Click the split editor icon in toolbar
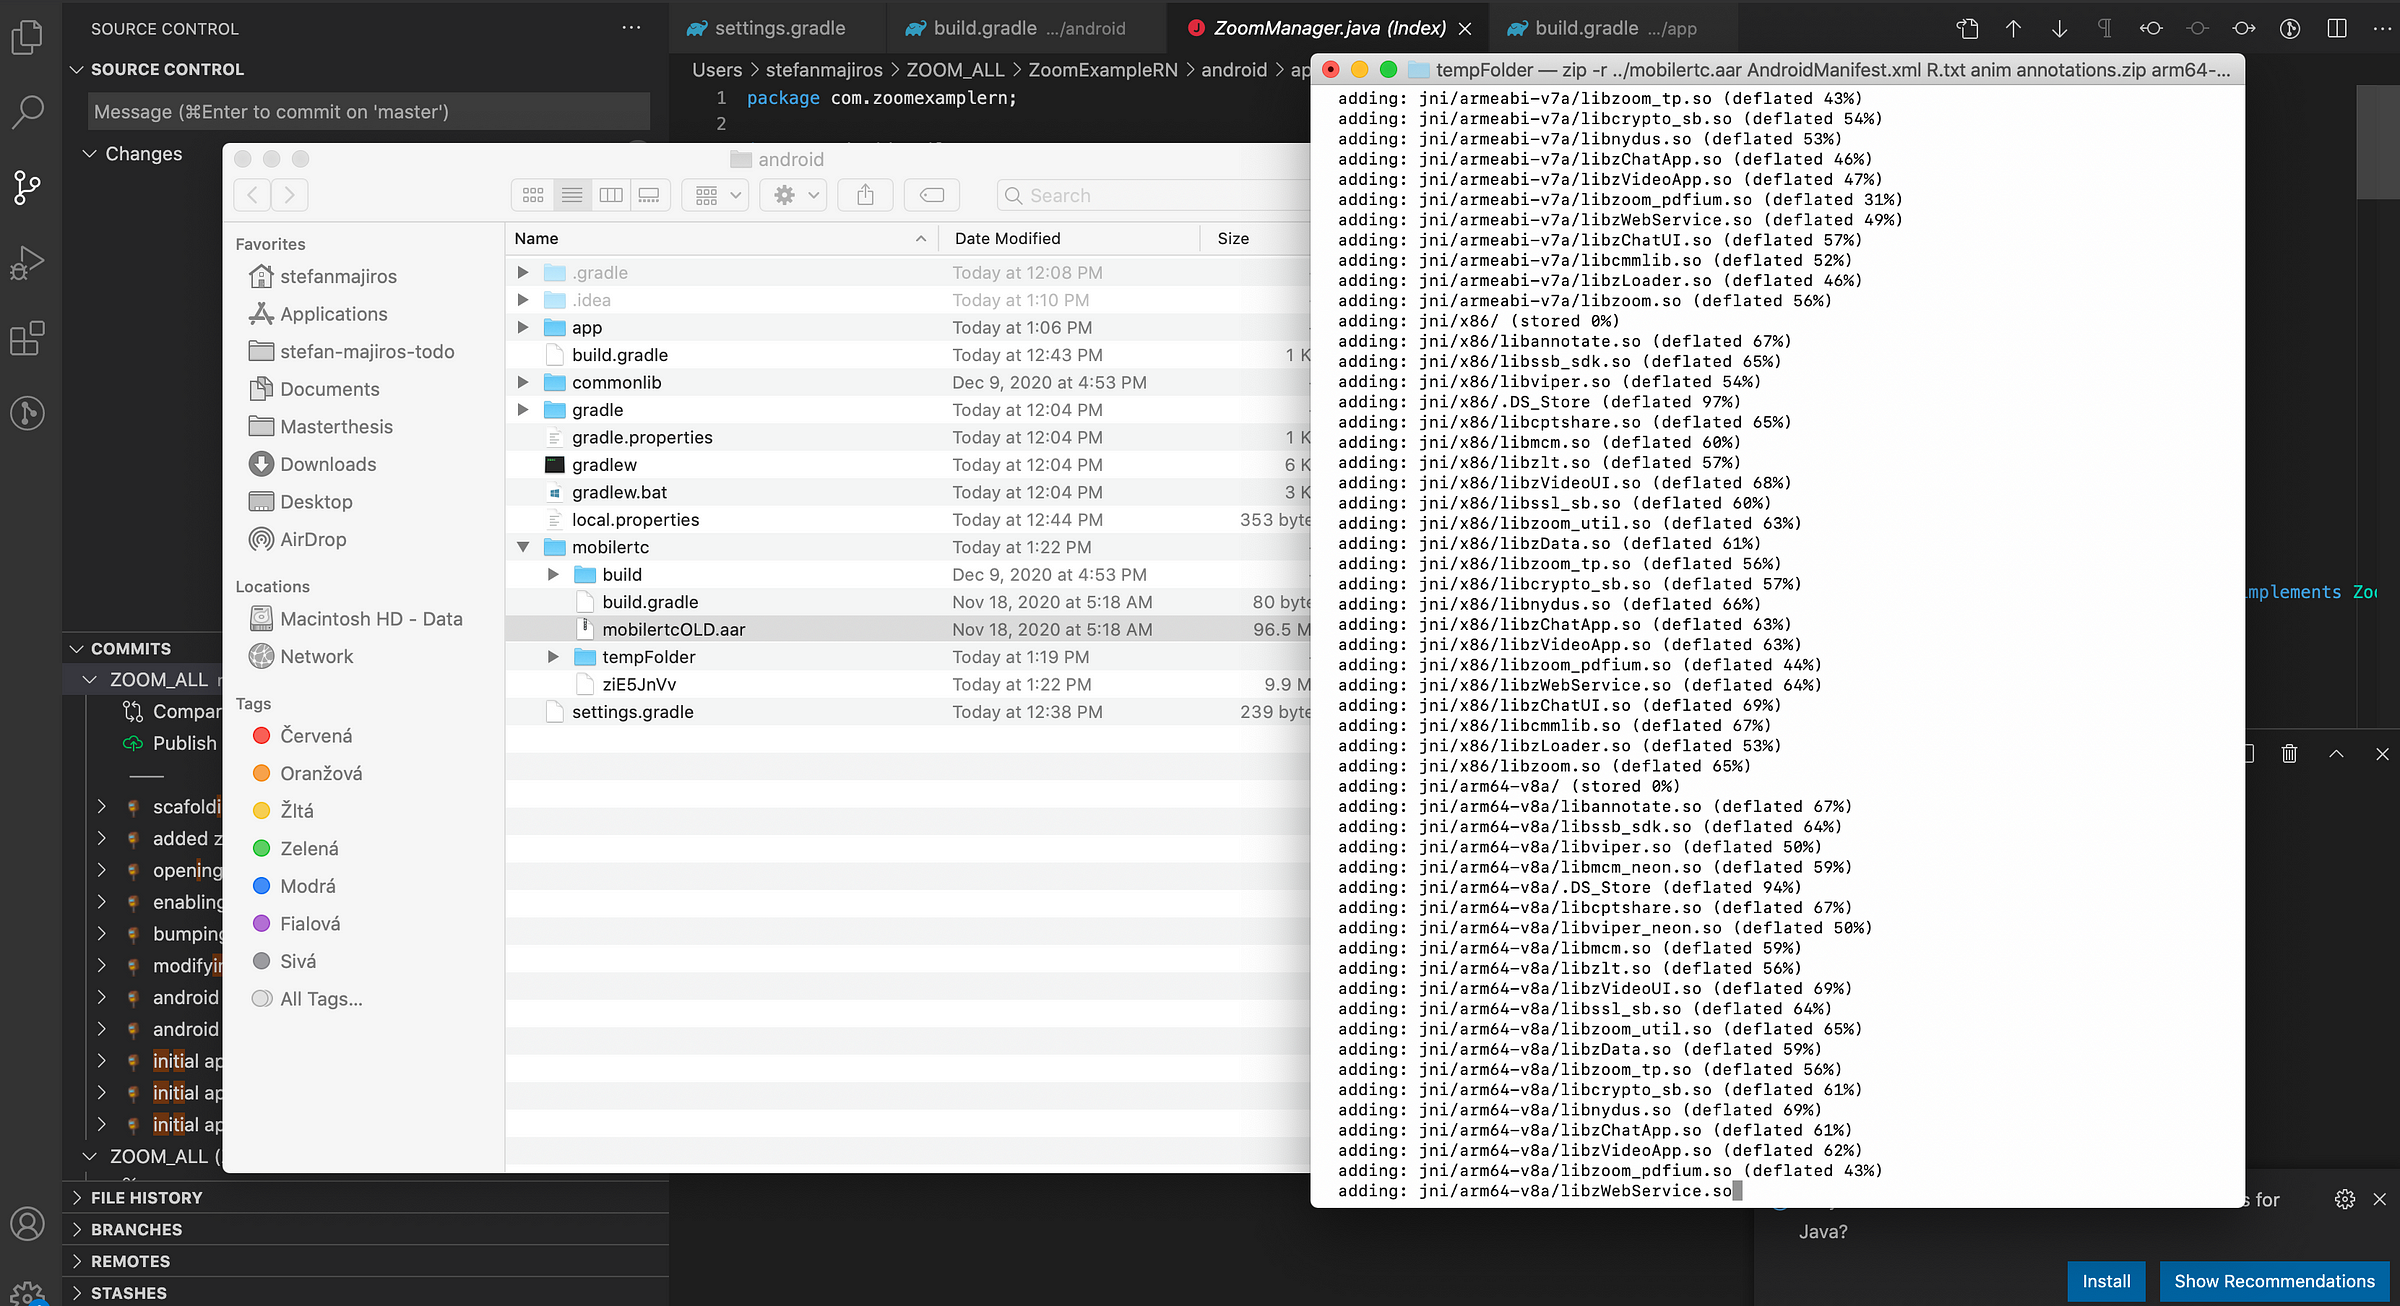This screenshot has width=2400, height=1306. tap(2336, 28)
